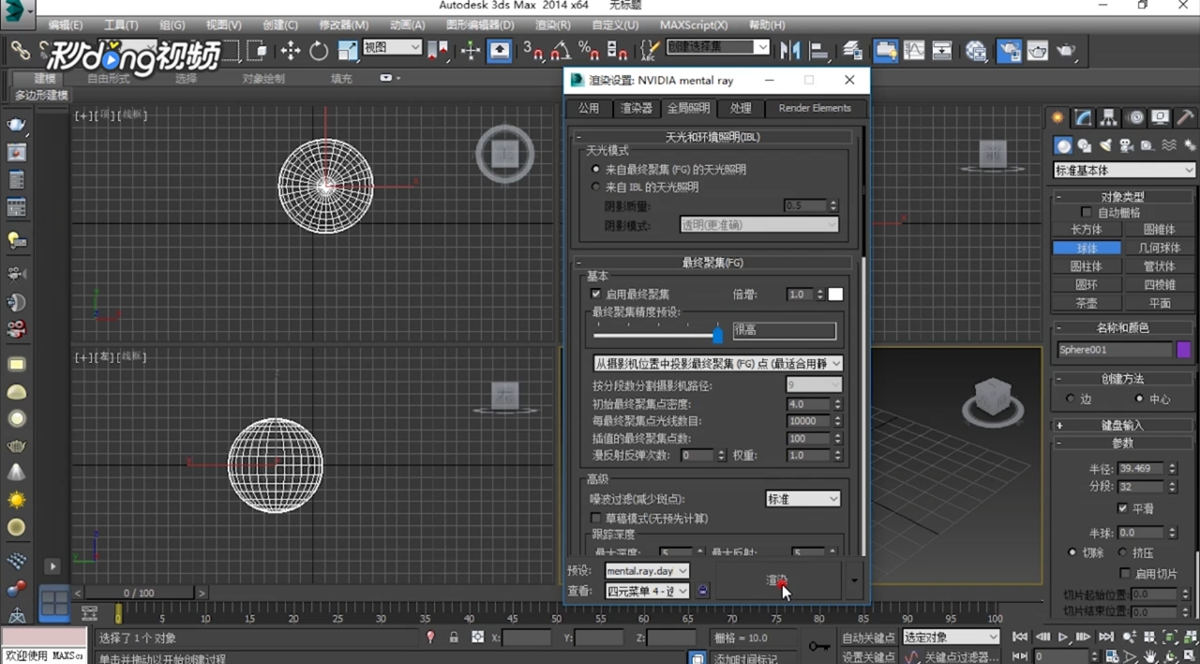1200x664 pixels.
Task: Select the Squash hemisphere radio option
Action: (x=1123, y=552)
